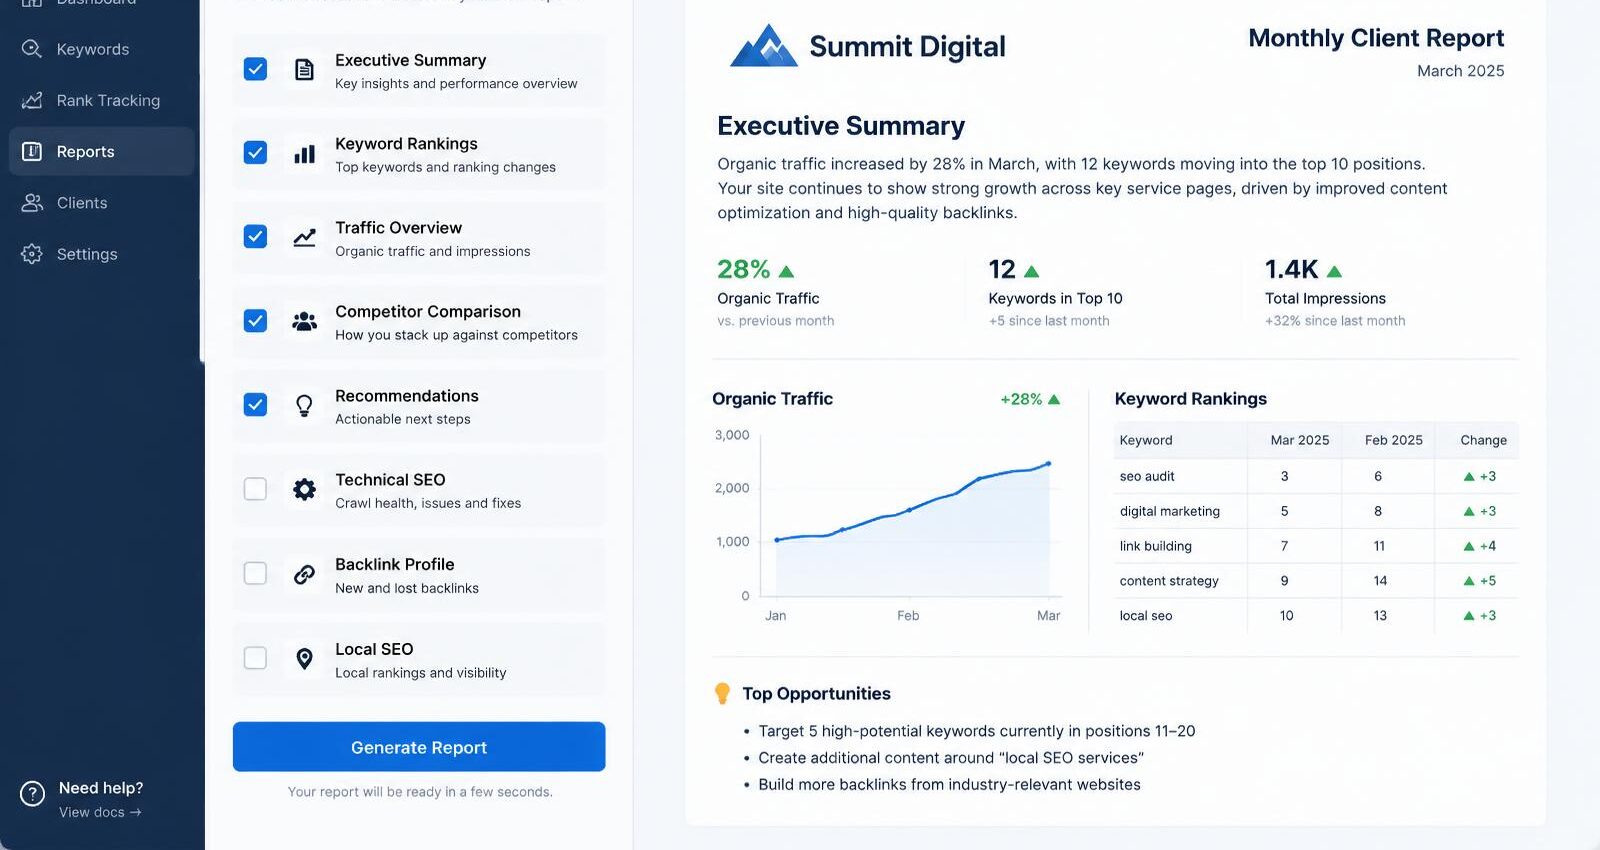Click the Reports document icon in sidebar
This screenshot has height=850, width=1600.
tap(32, 151)
